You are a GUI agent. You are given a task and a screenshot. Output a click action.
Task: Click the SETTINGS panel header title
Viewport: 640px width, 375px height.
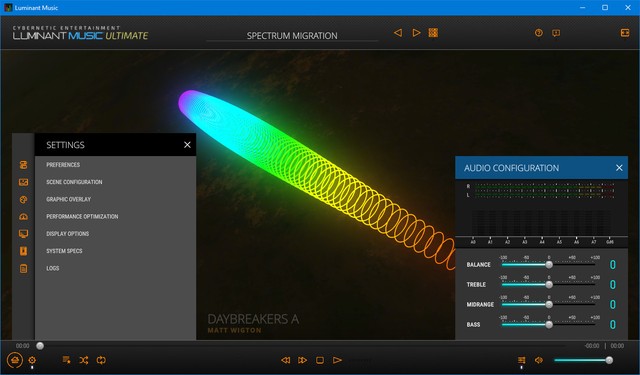pos(65,145)
